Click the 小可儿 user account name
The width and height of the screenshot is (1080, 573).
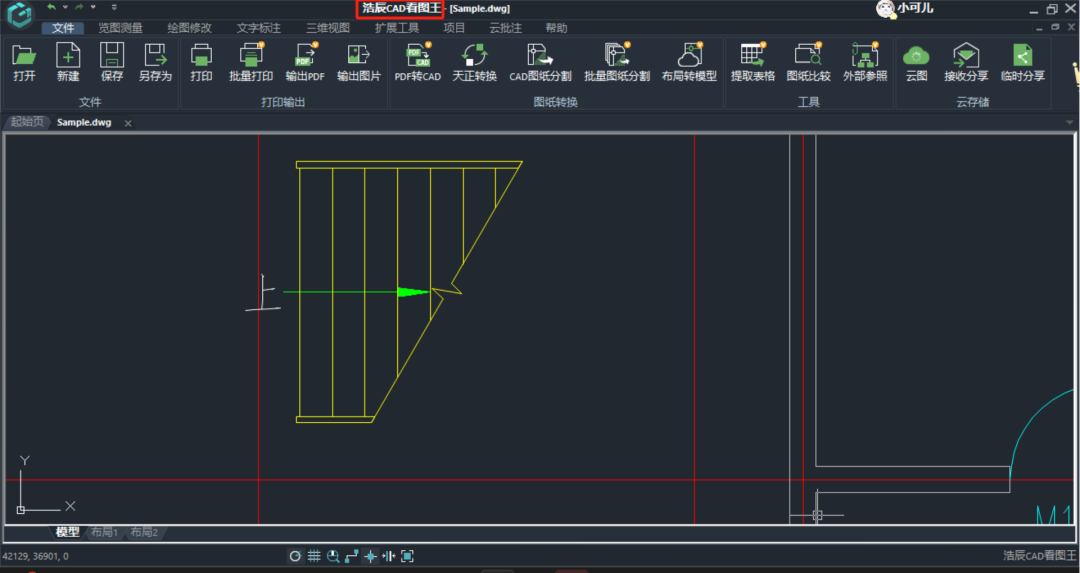pos(916,8)
